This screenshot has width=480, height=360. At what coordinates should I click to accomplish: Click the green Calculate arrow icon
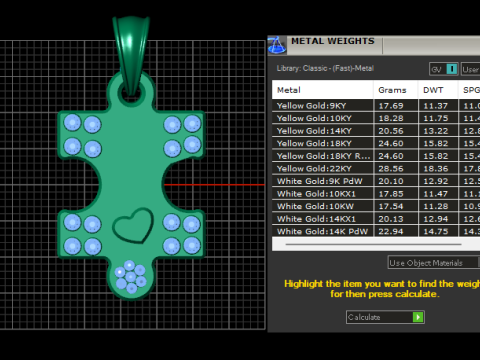coord(418,317)
